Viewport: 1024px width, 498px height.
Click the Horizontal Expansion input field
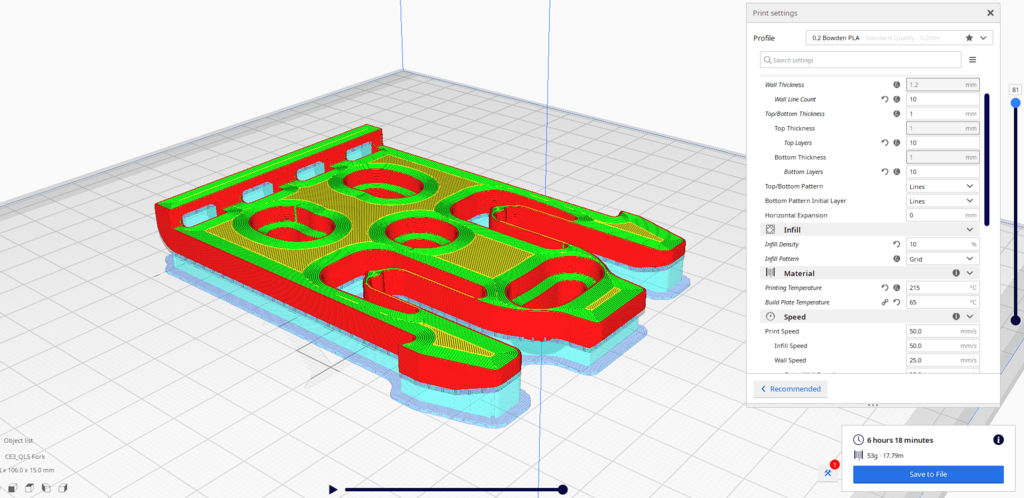point(942,215)
